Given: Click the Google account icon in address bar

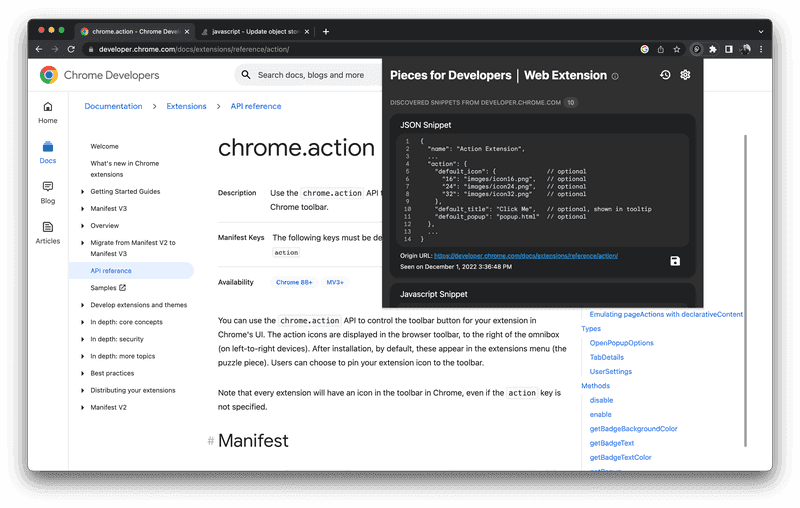Looking at the screenshot, I should click(645, 49).
